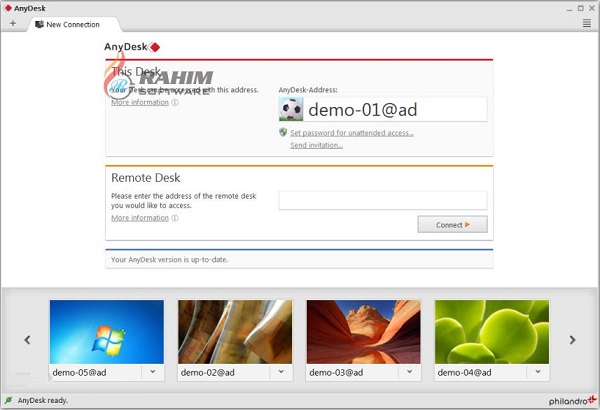Minimize the AnyDesk window

pos(570,9)
